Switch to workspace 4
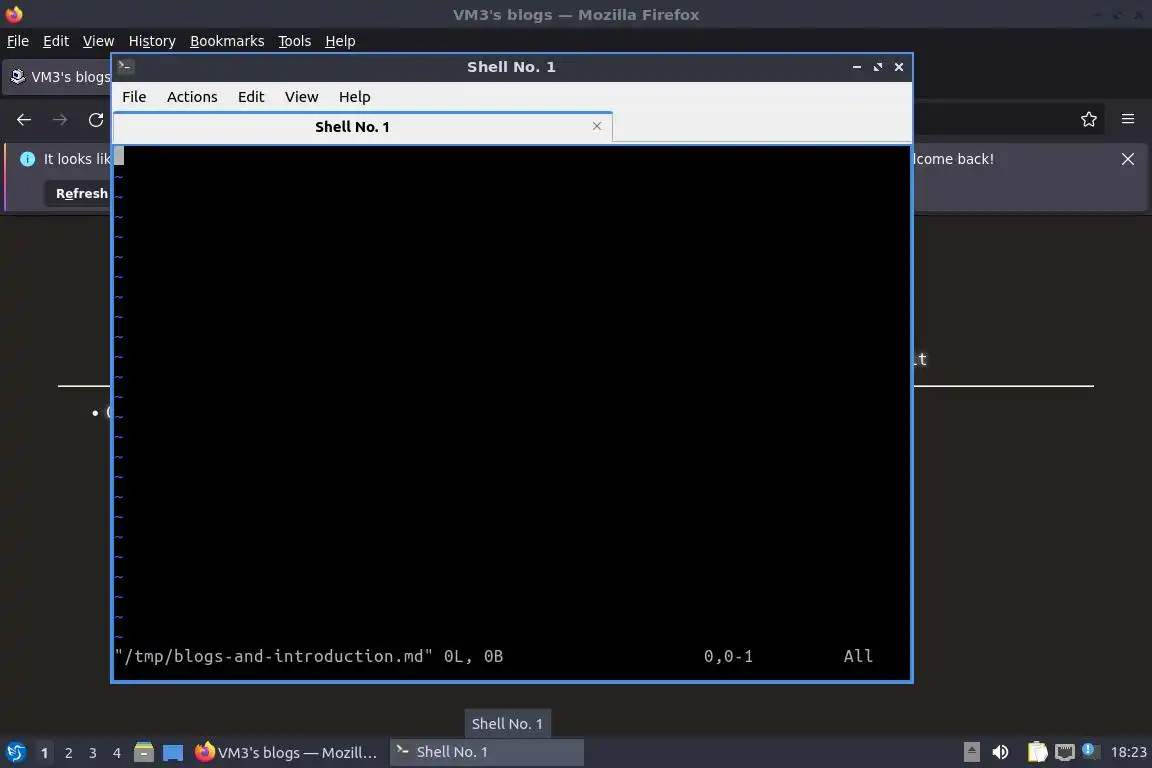The width and height of the screenshot is (1152, 768). [x=116, y=753]
